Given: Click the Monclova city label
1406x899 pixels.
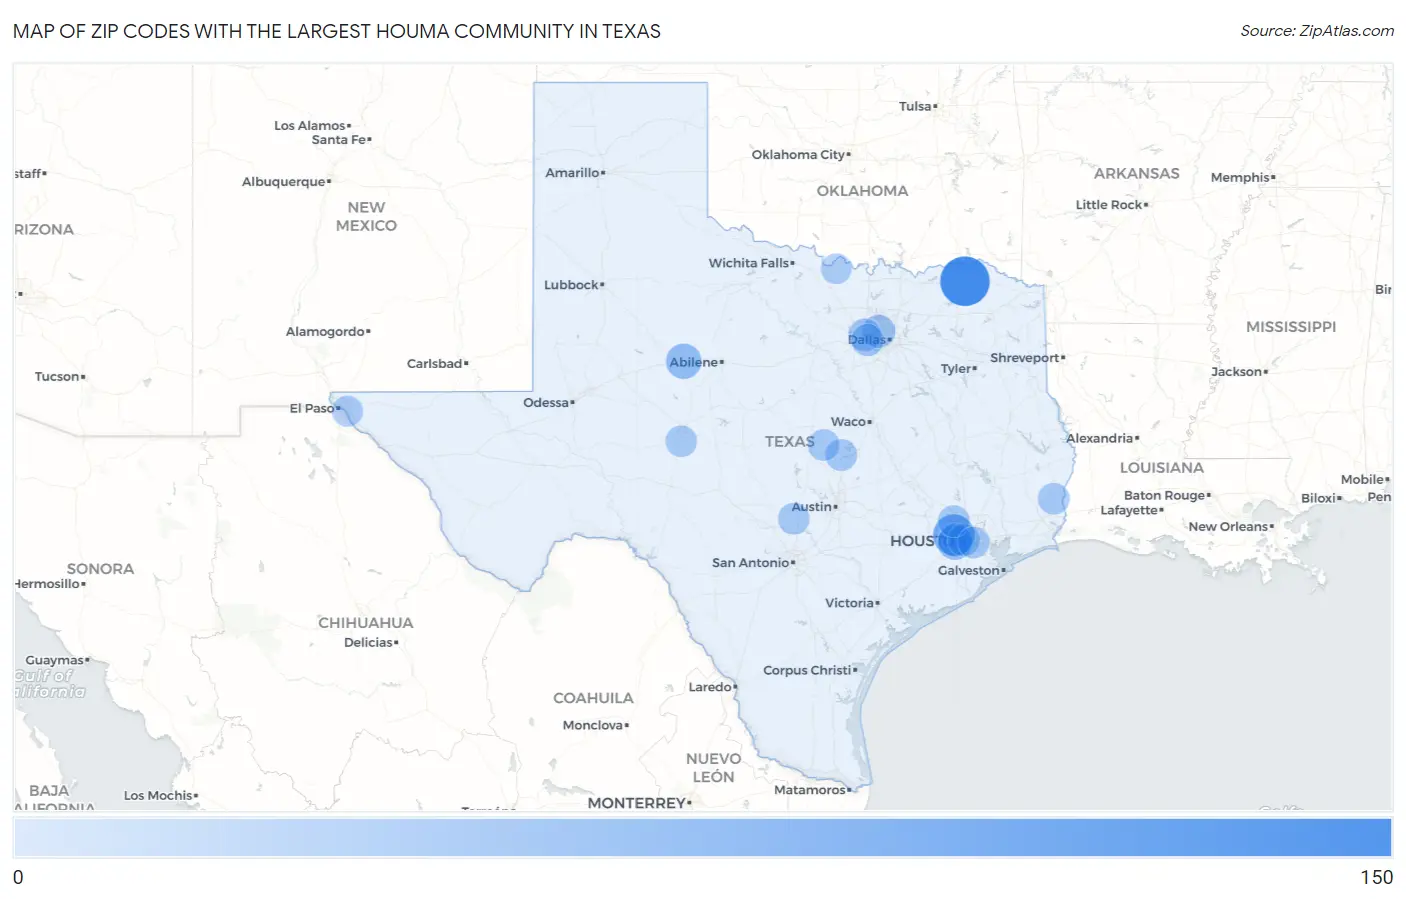Looking at the screenshot, I should click(x=593, y=726).
